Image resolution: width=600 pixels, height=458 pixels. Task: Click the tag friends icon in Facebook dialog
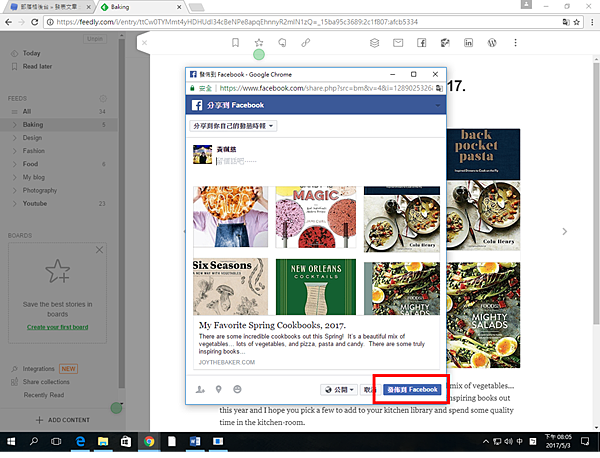(x=200, y=390)
